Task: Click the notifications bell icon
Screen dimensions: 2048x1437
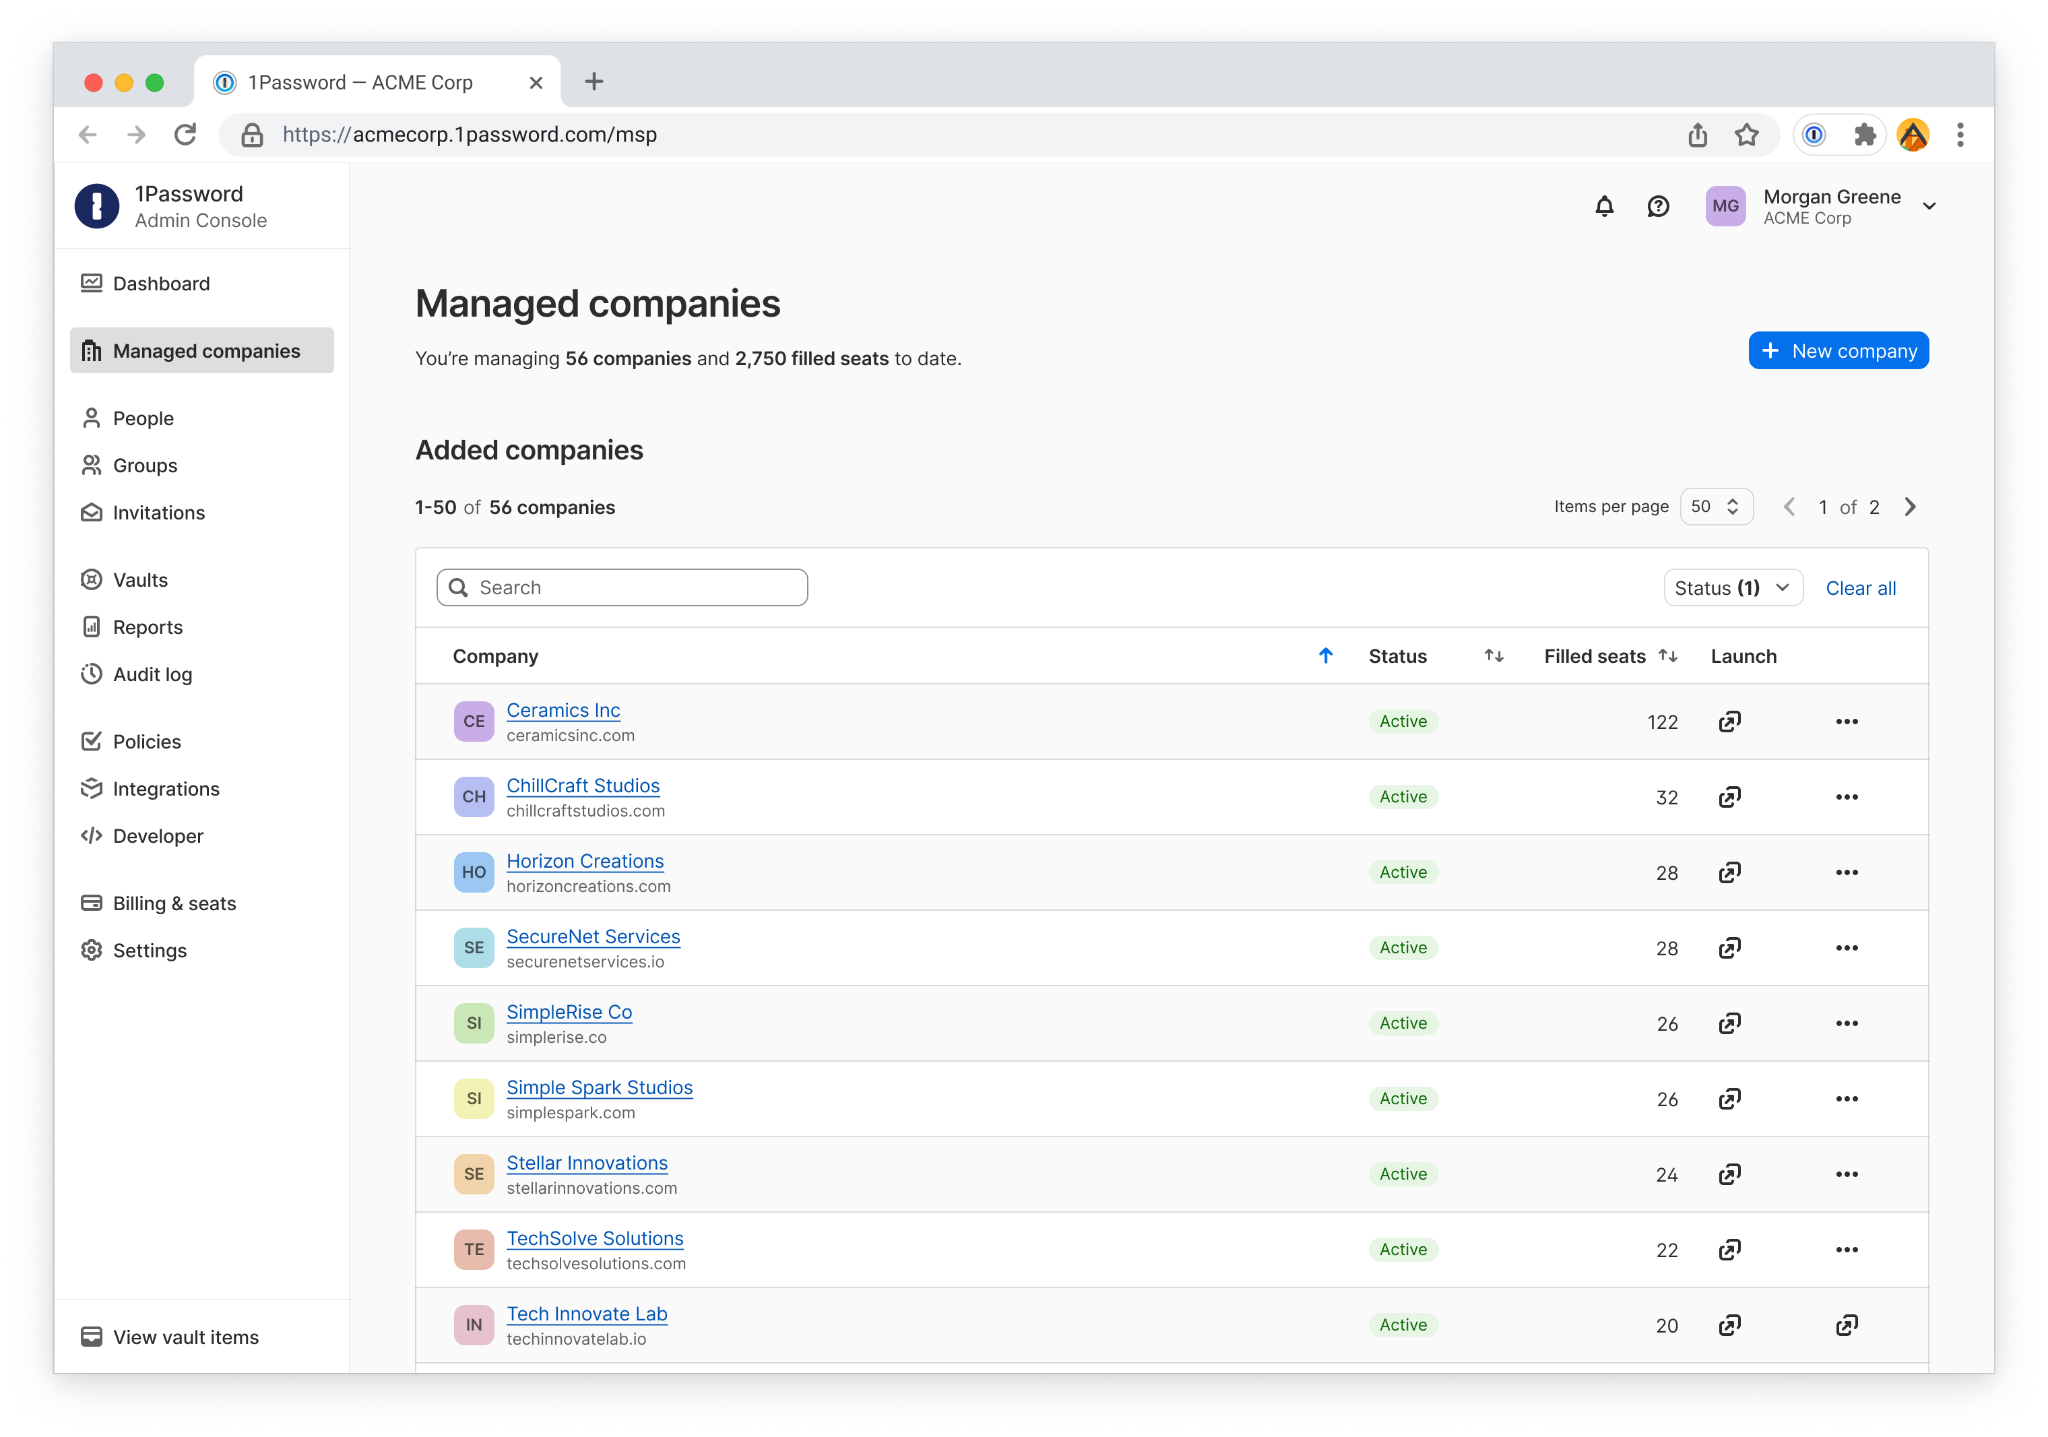Action: 1604,206
